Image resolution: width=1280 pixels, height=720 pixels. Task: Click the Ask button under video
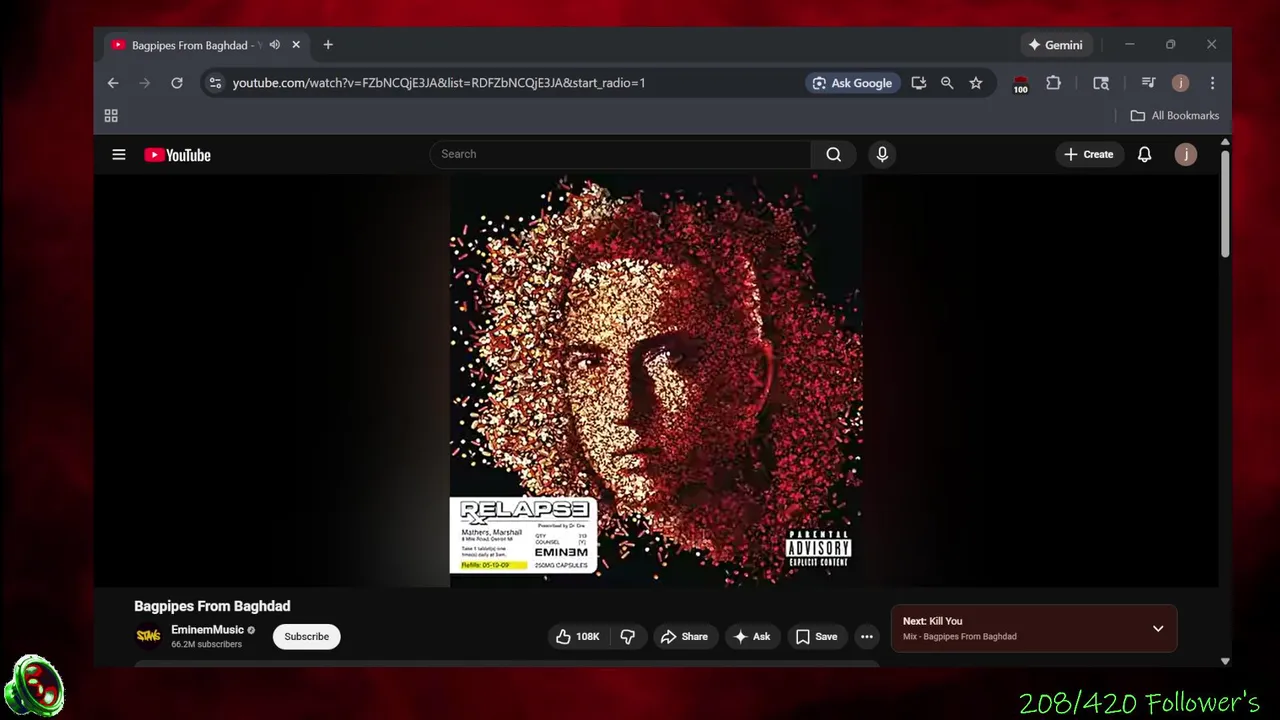coord(752,636)
